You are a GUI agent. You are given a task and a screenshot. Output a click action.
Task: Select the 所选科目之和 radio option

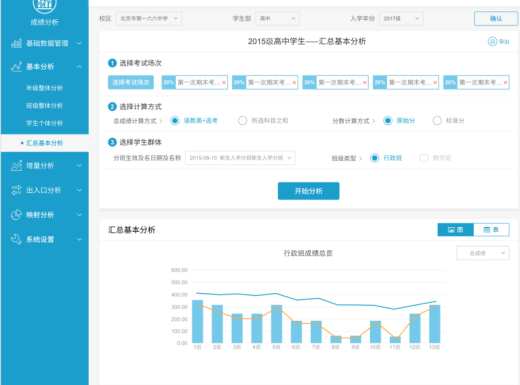click(242, 121)
